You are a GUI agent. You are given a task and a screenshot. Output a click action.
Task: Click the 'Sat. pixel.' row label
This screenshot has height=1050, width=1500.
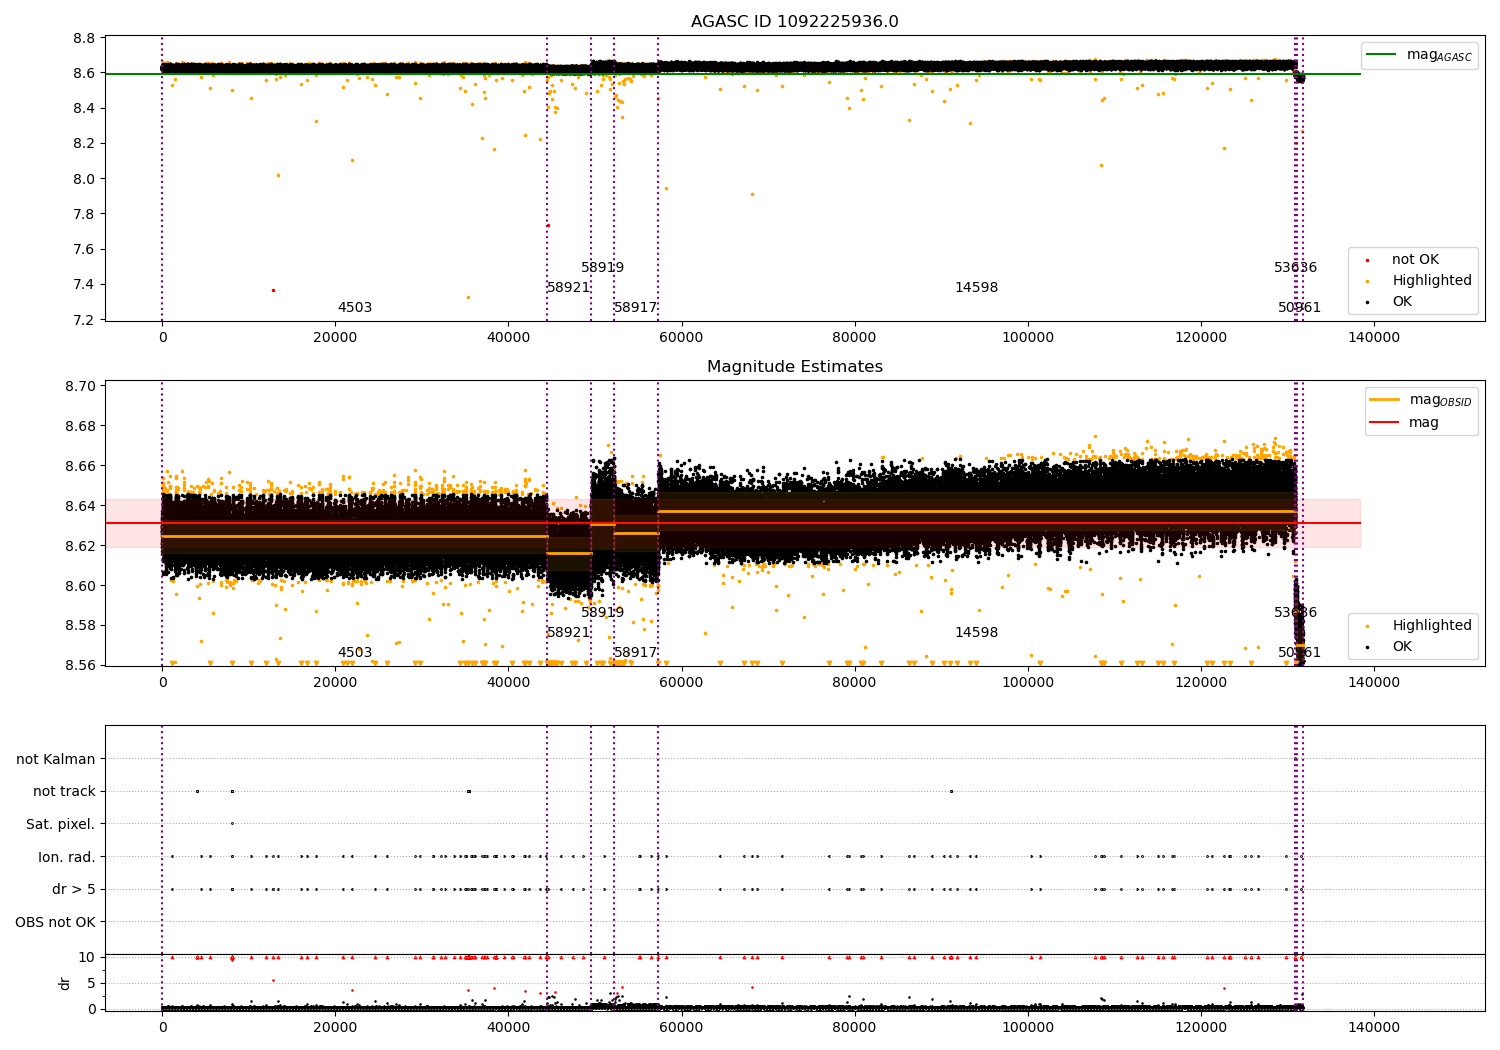coord(61,824)
